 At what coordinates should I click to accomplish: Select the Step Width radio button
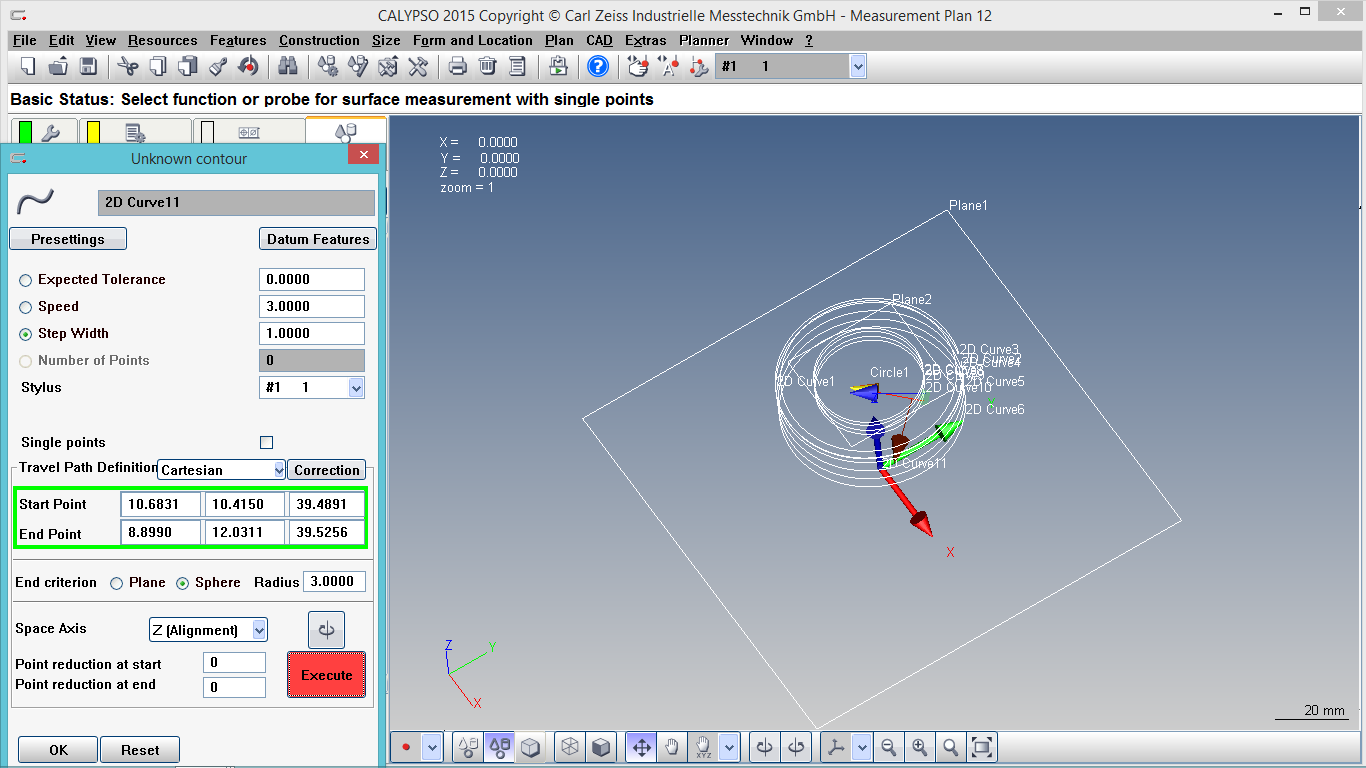[x=26, y=334]
